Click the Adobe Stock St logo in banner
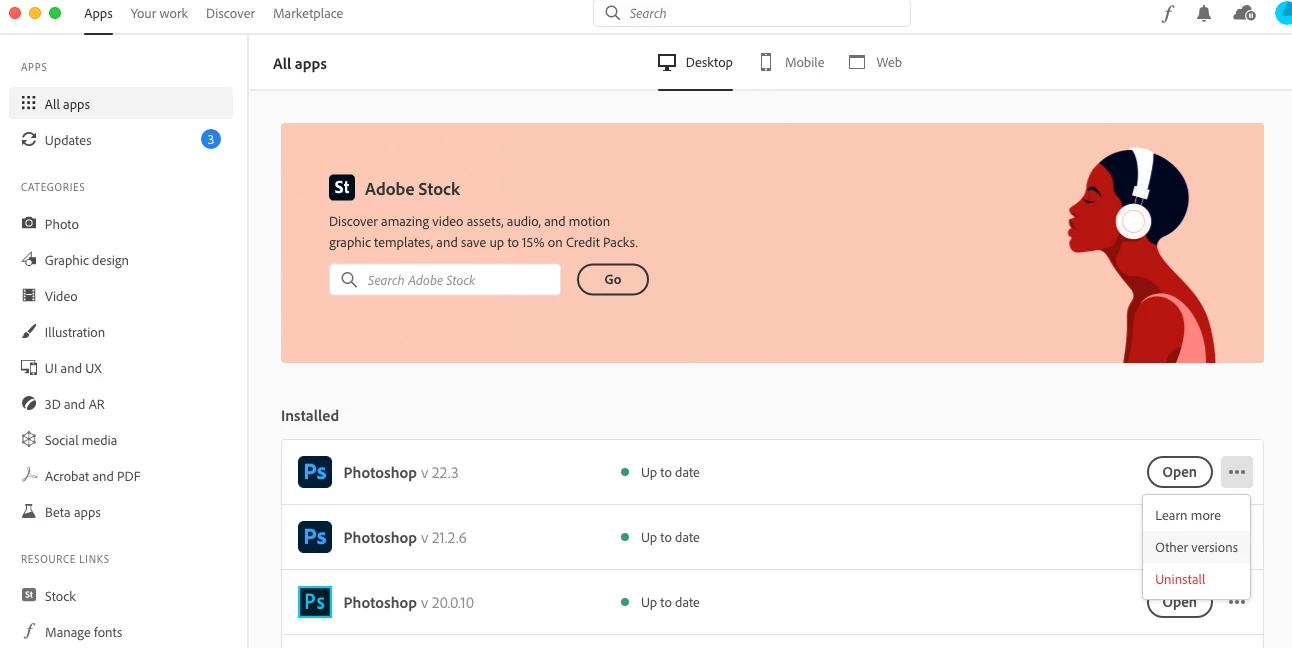1292x648 pixels. pos(342,188)
